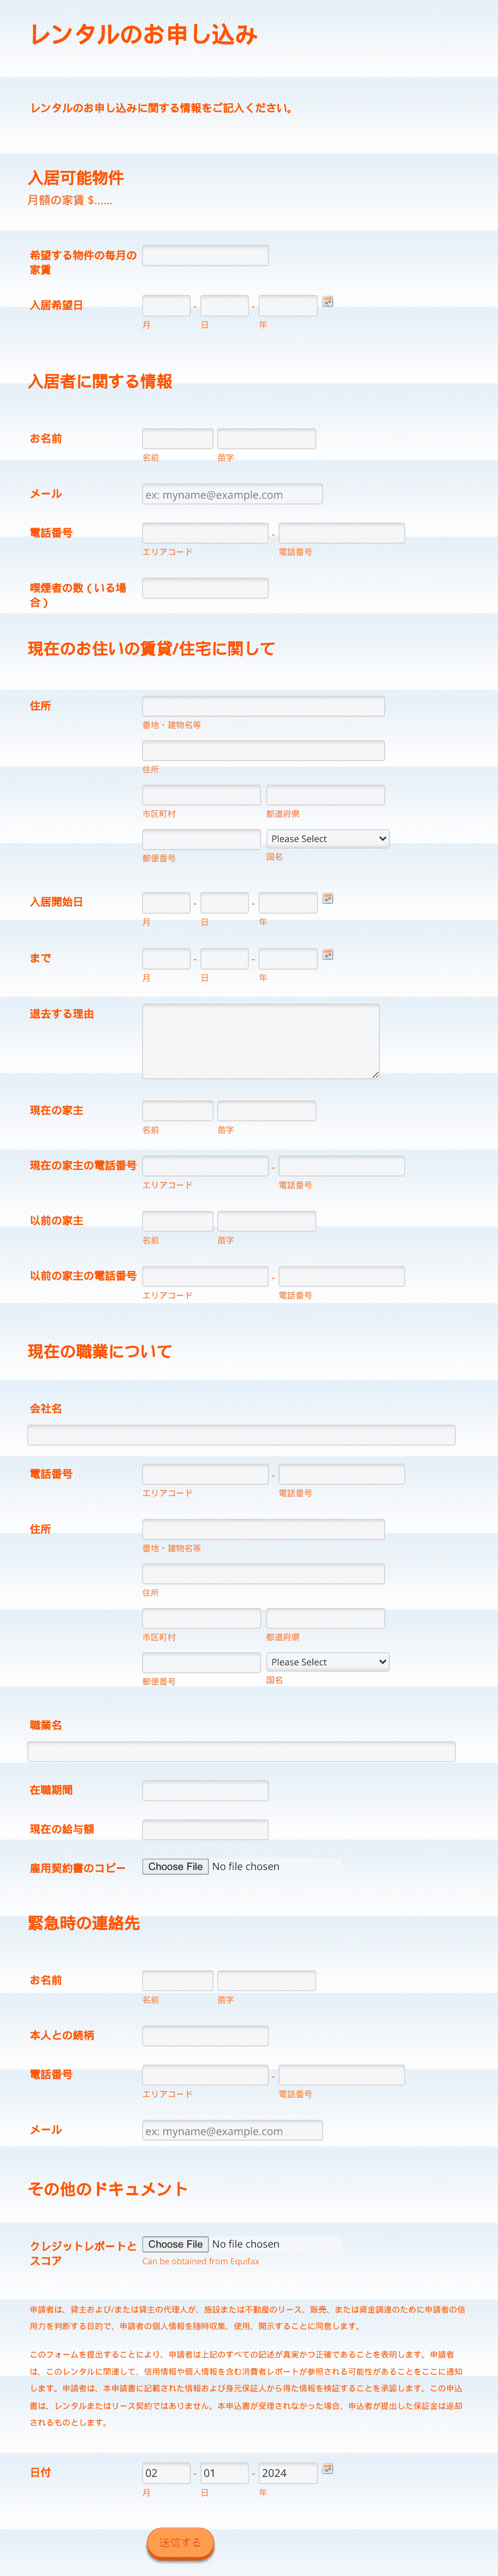
Task: Click the 年 field showing 2024
Action: click(x=288, y=2472)
